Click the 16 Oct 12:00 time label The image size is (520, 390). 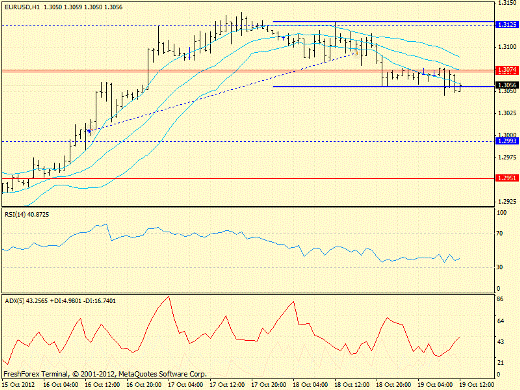coord(102,385)
